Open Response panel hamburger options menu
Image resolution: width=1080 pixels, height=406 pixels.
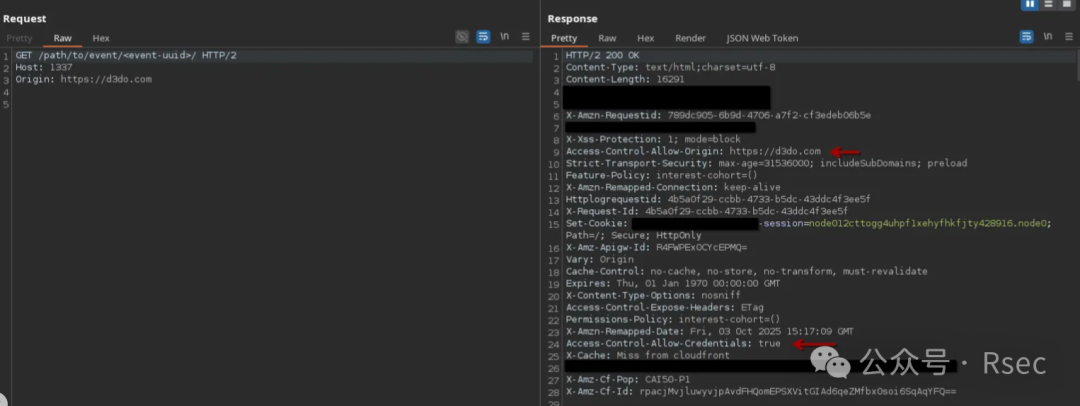1068,37
